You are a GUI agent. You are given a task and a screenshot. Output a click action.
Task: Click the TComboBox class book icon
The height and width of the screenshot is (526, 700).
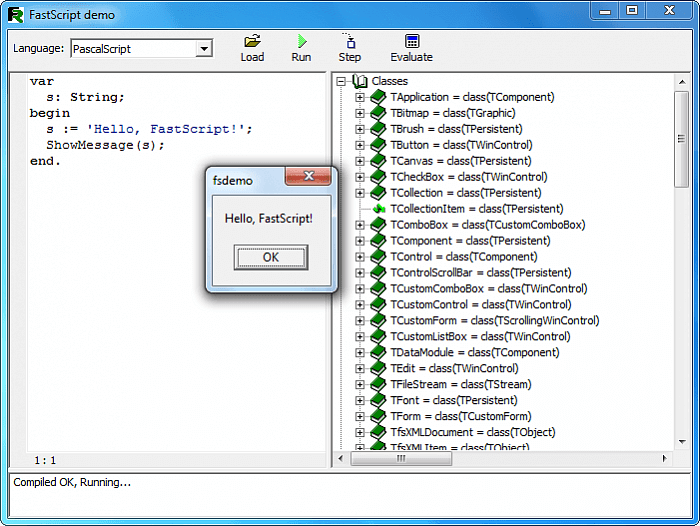378,225
